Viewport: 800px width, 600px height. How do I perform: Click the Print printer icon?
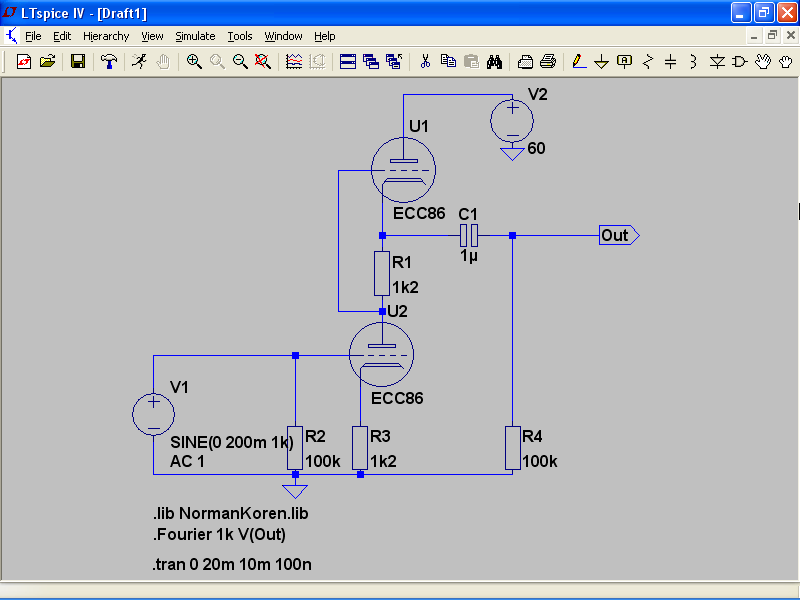click(x=548, y=62)
